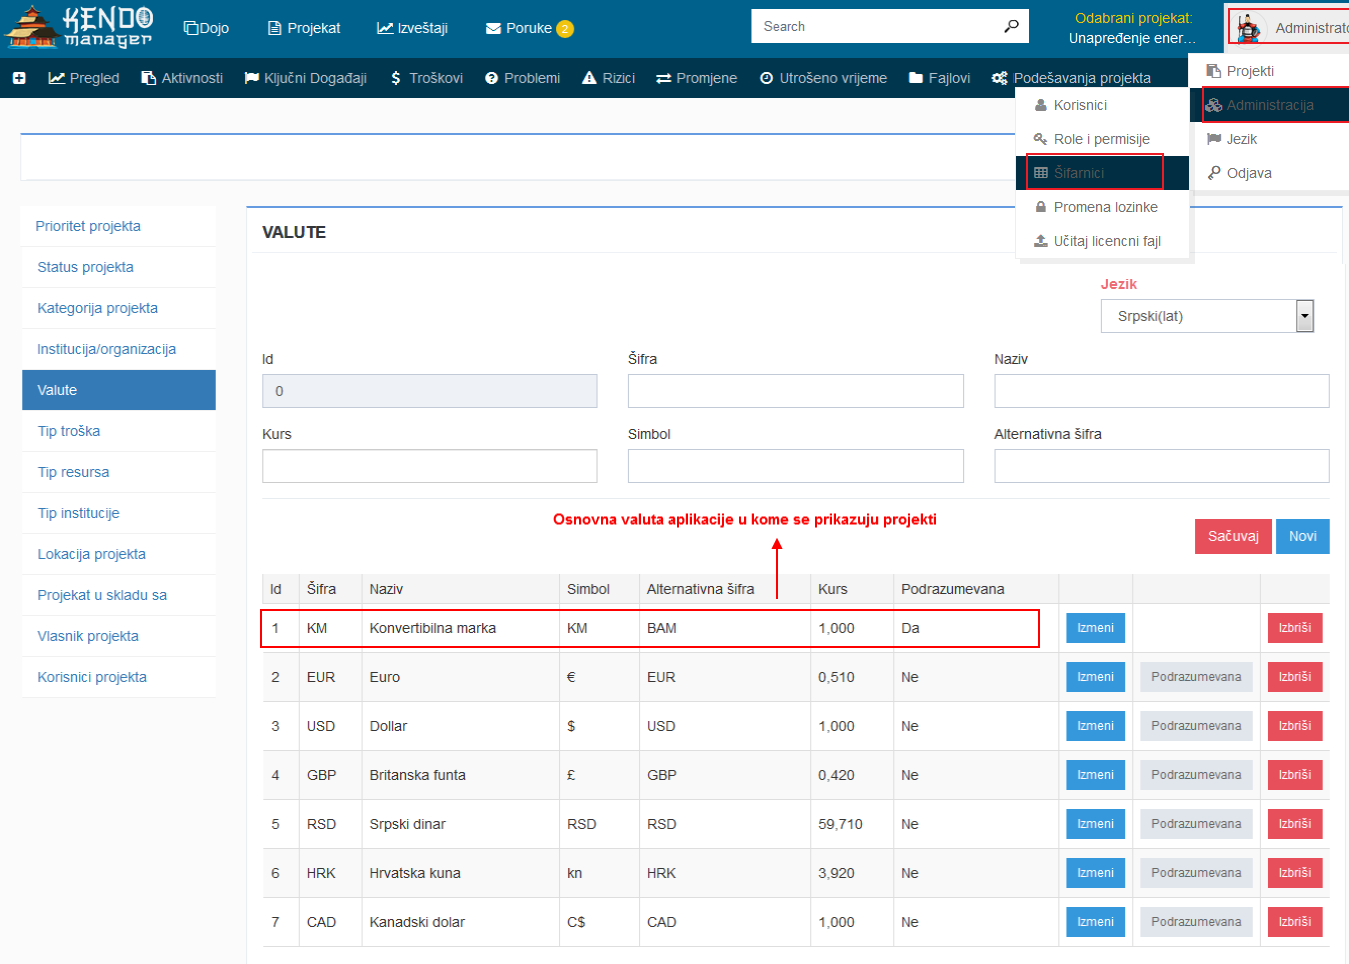Open Korisnici projekta in sidebar
This screenshot has height=964, width=1349.
coord(119,677)
